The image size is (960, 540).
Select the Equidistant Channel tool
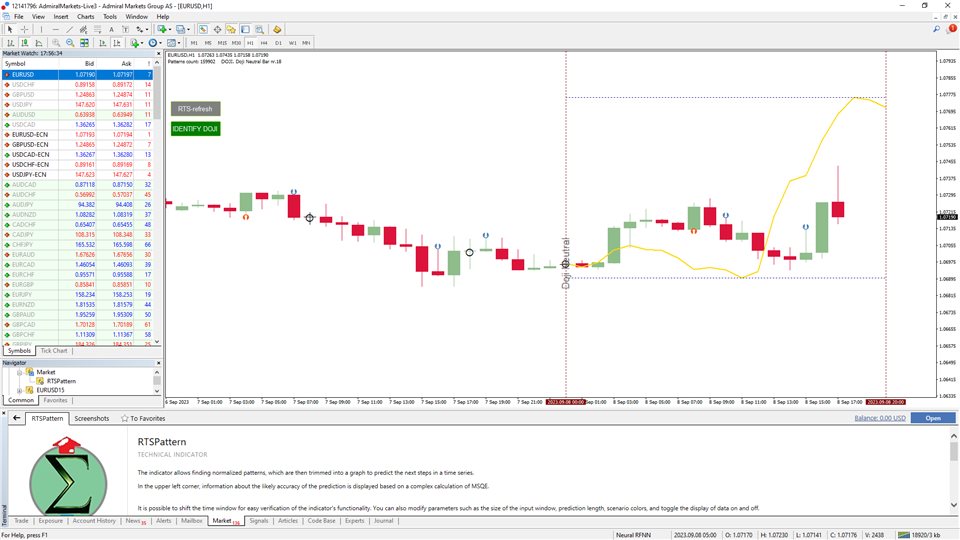click(83, 29)
